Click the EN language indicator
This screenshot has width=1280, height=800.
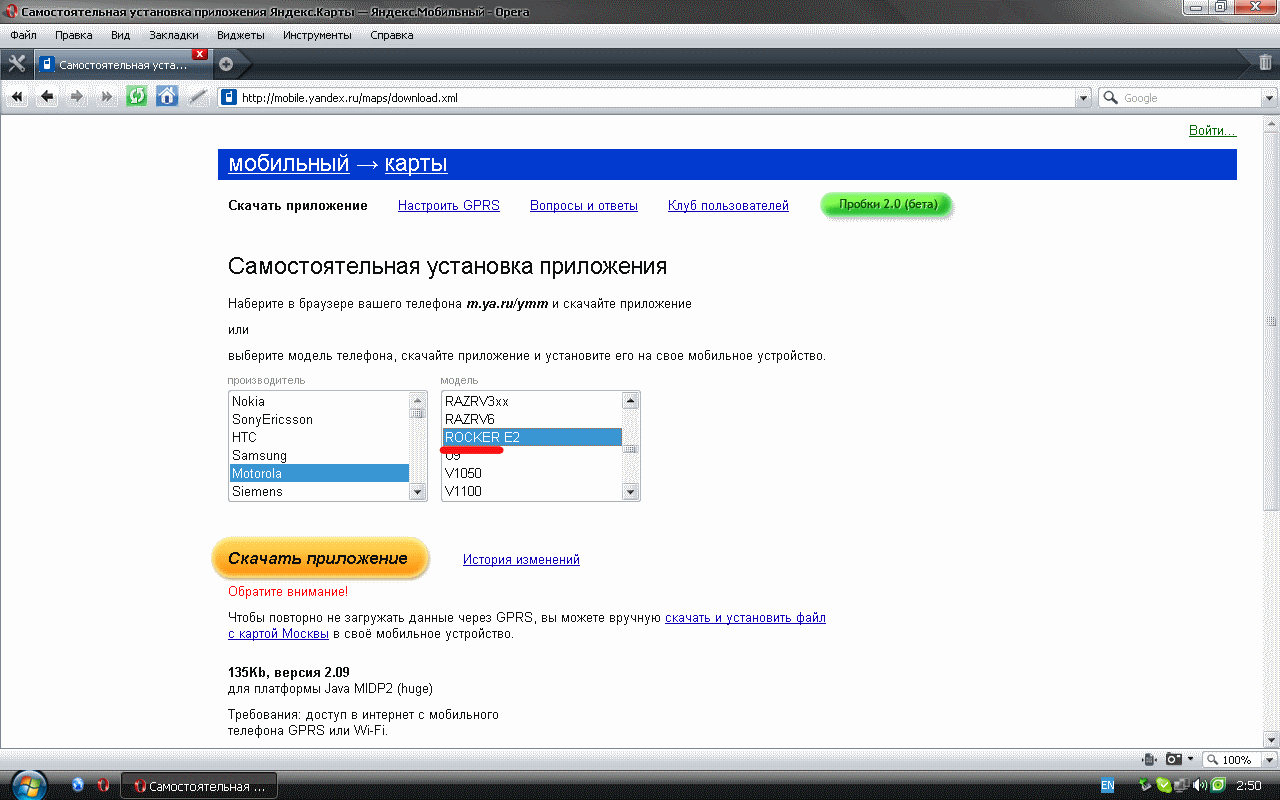(x=1107, y=786)
